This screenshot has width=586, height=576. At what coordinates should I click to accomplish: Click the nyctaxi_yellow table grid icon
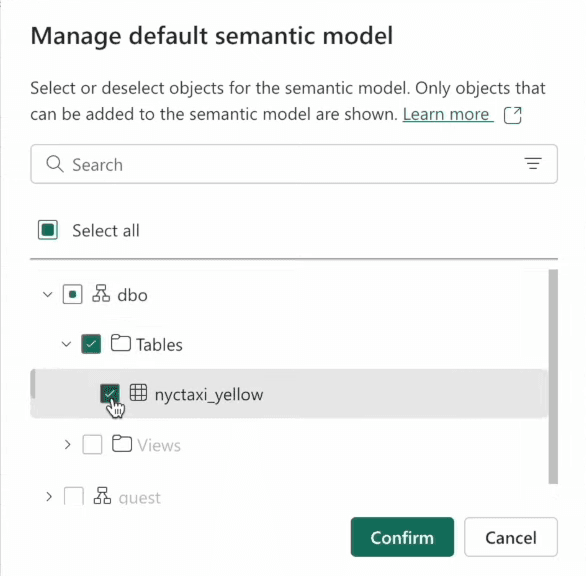(x=138, y=393)
